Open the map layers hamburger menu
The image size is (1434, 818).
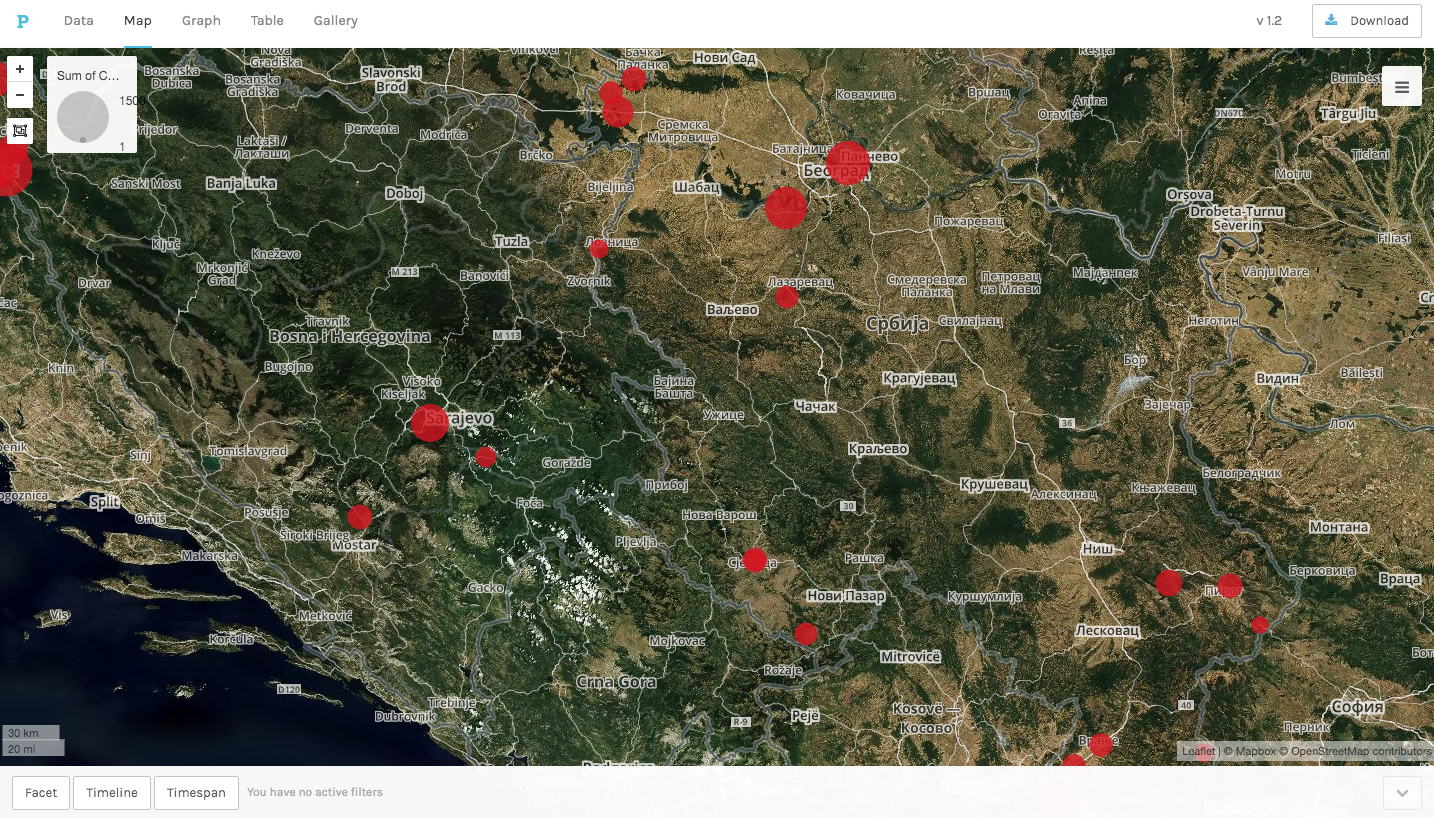[x=1402, y=87]
